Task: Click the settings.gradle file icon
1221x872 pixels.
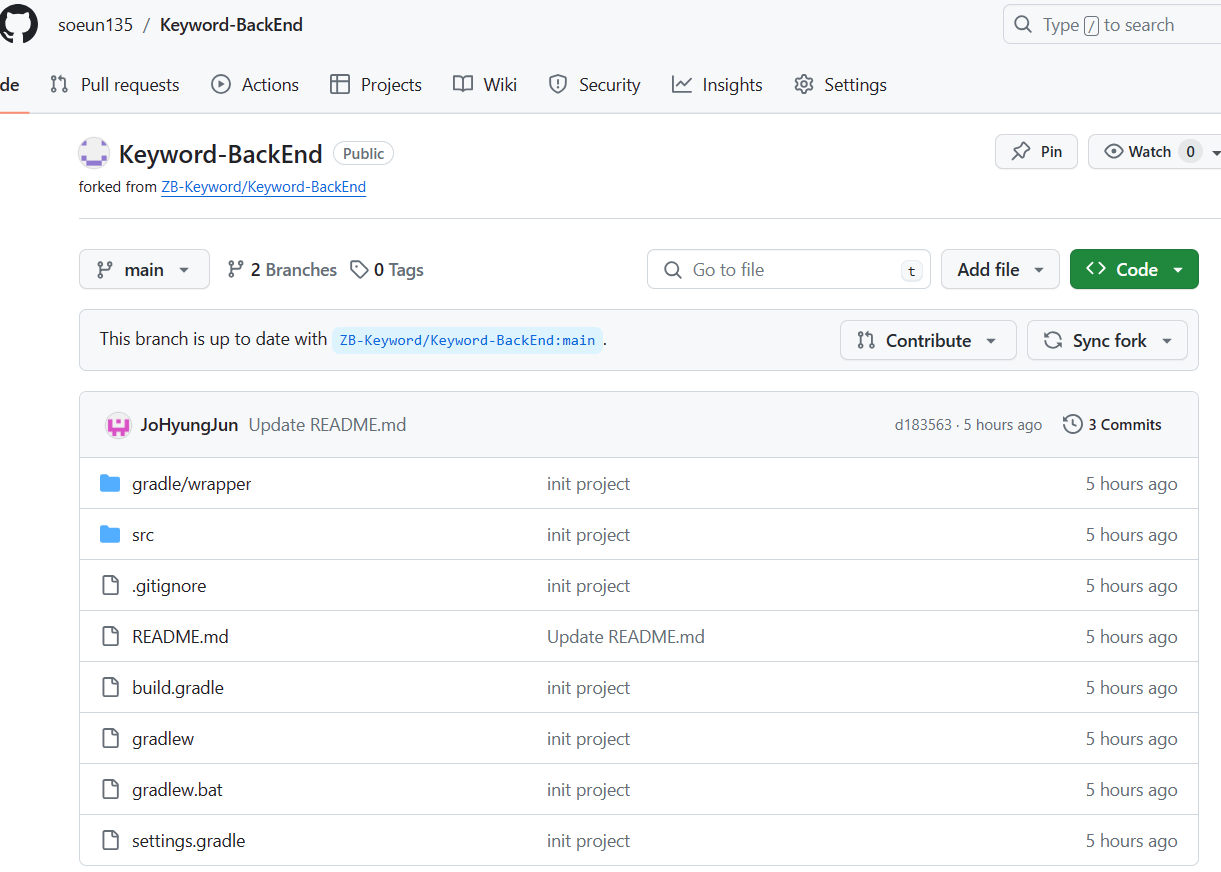Action: pos(111,841)
